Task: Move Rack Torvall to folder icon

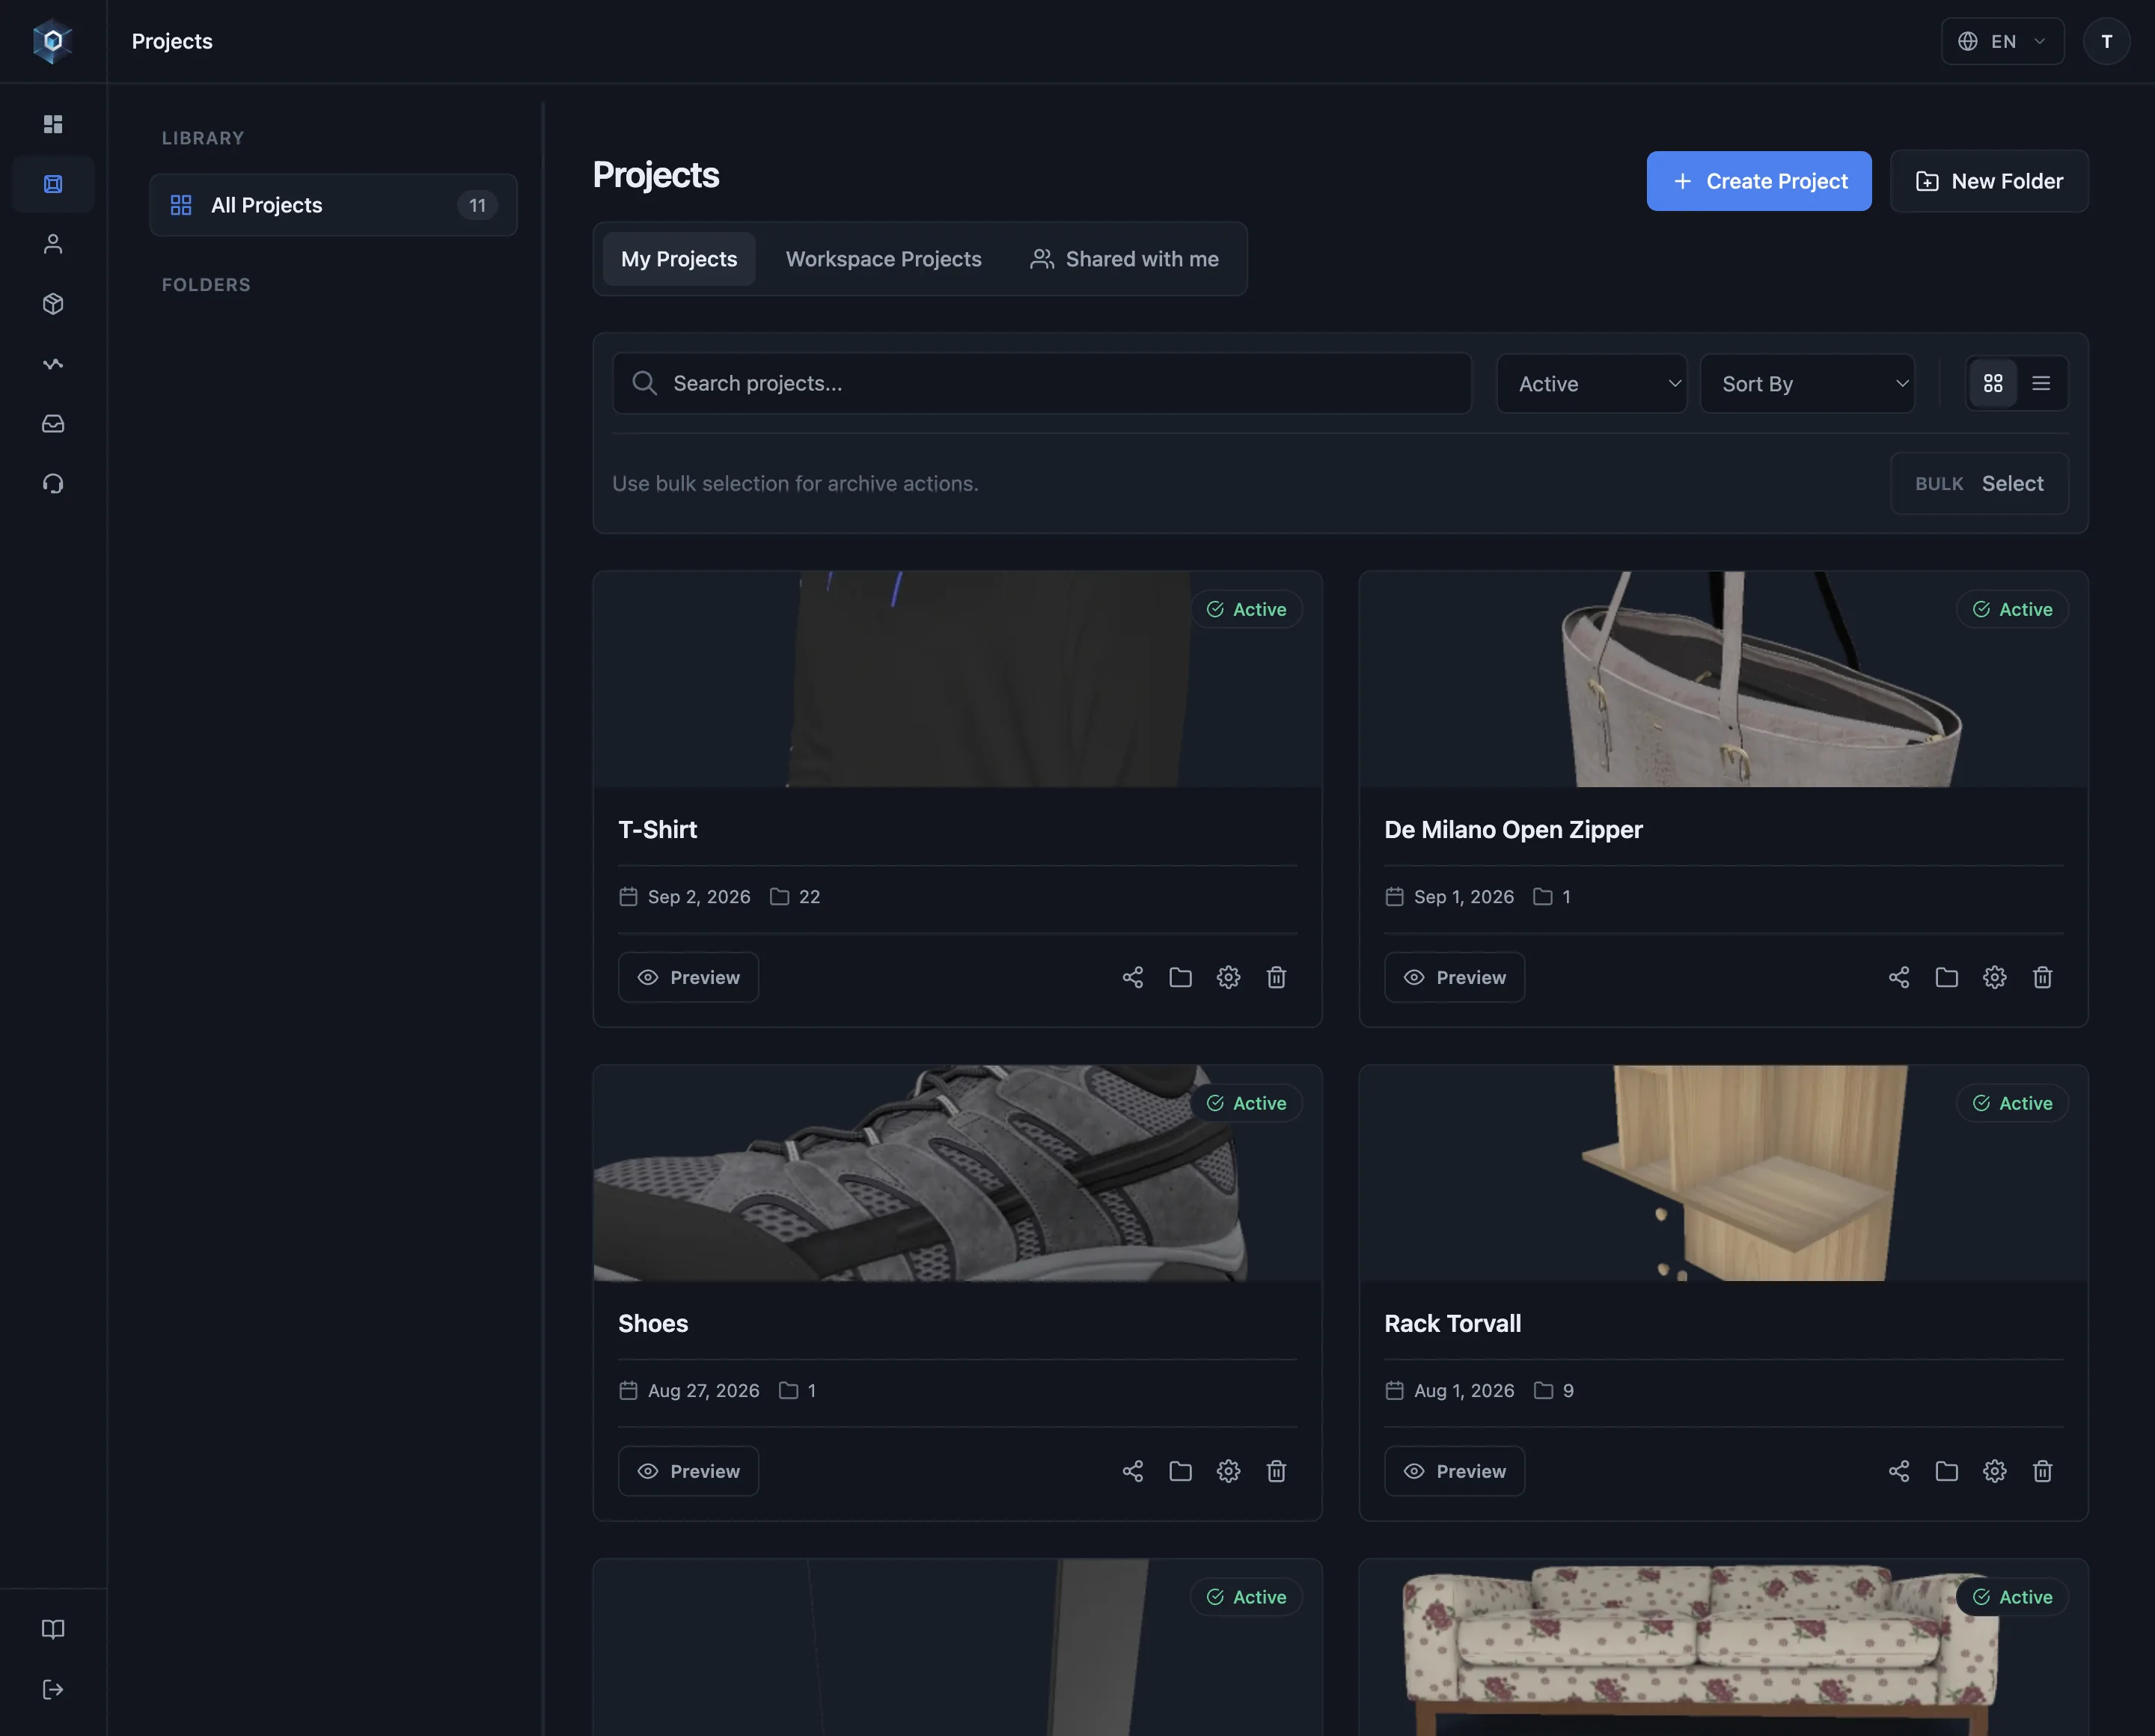Action: tap(1946, 1471)
